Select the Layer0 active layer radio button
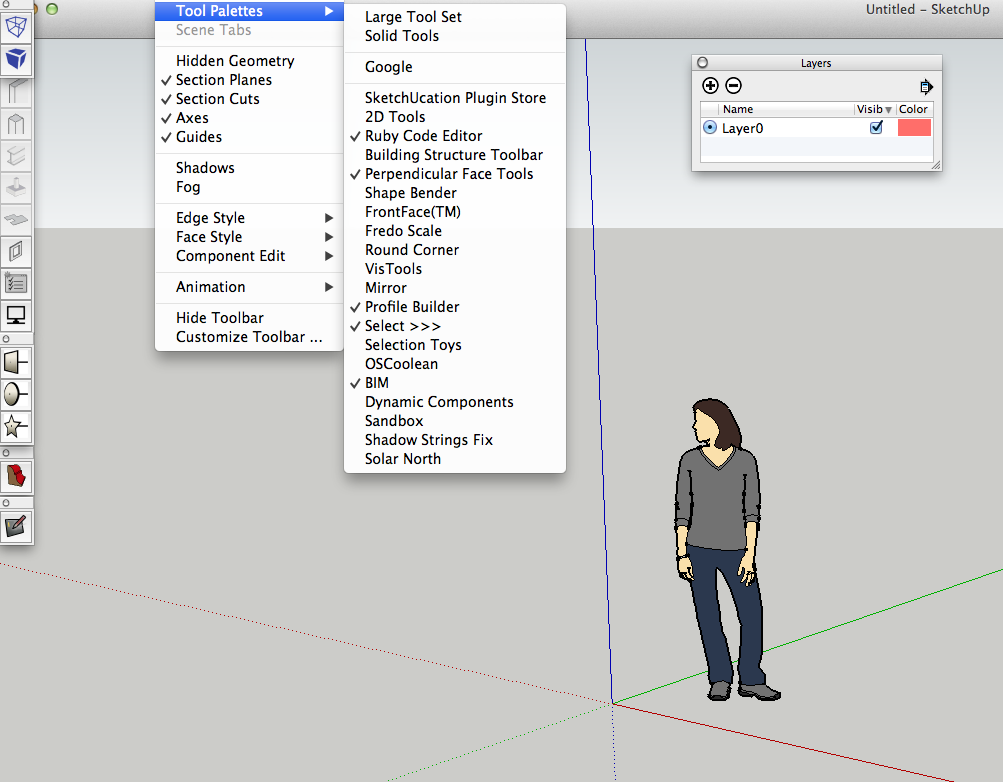This screenshot has height=782, width=1003. [710, 128]
